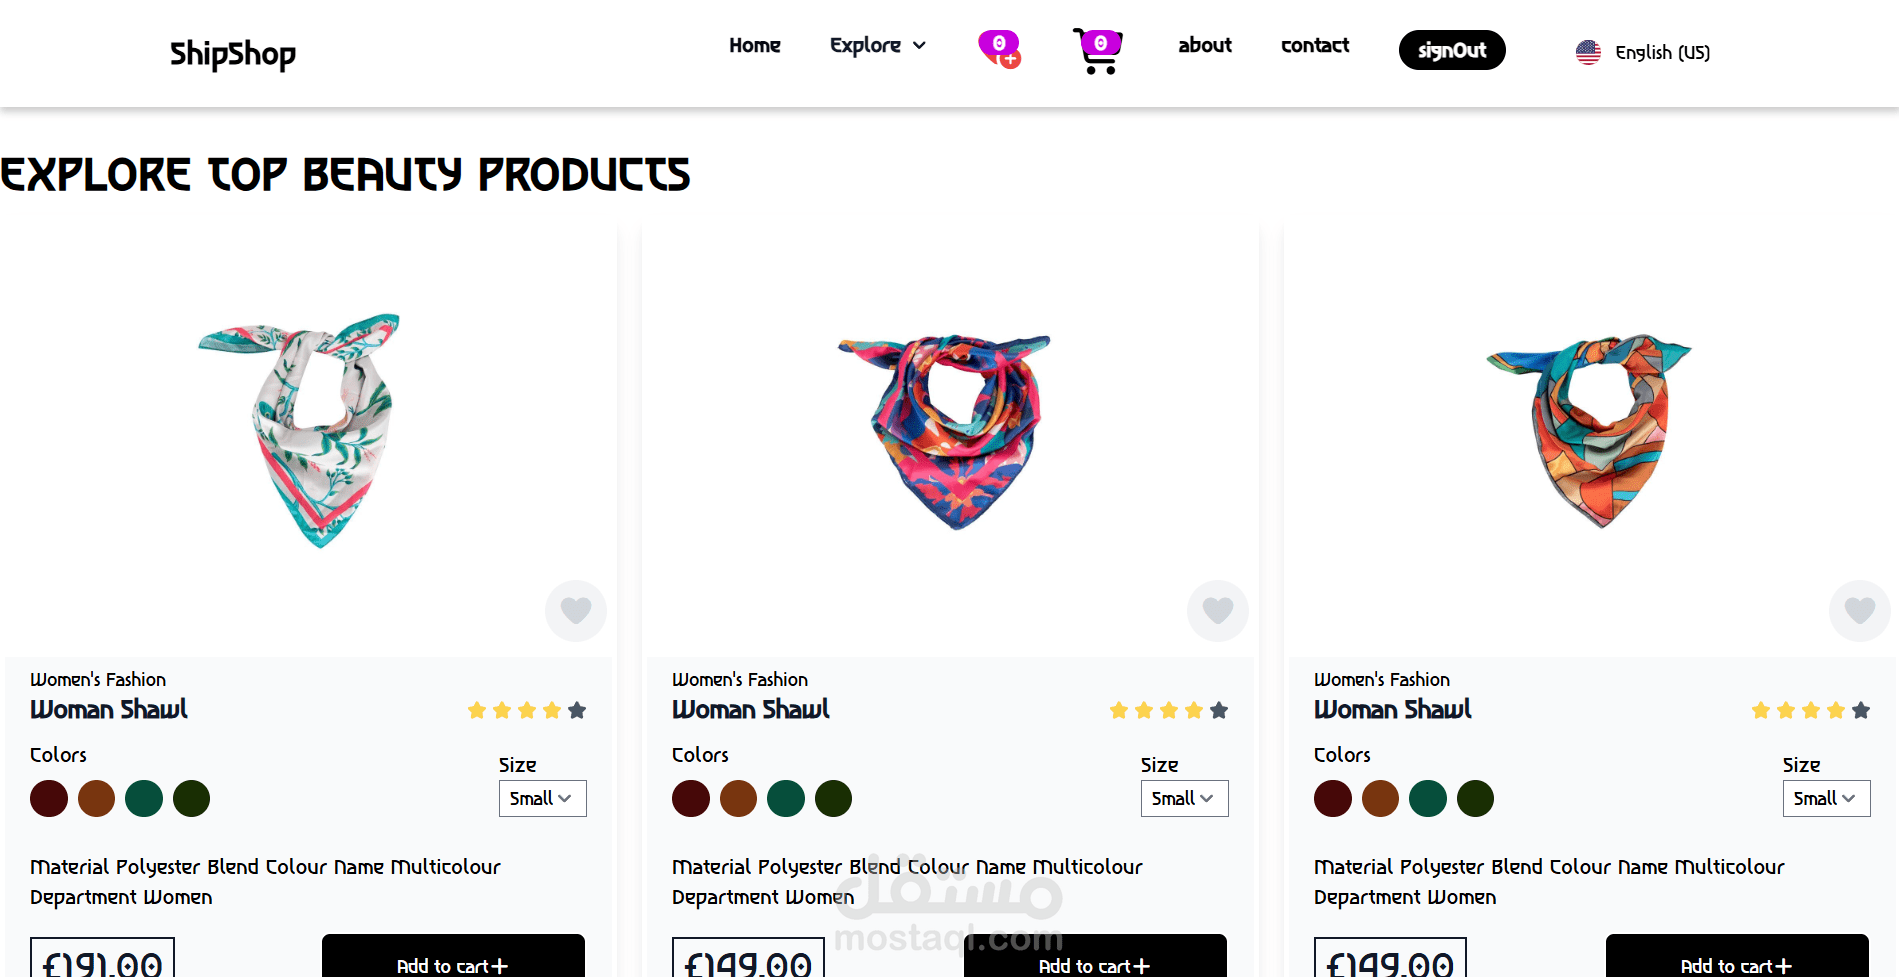This screenshot has width=1899, height=978.
Task: Favorite the first Woman Shawl with heart
Action: point(576,610)
